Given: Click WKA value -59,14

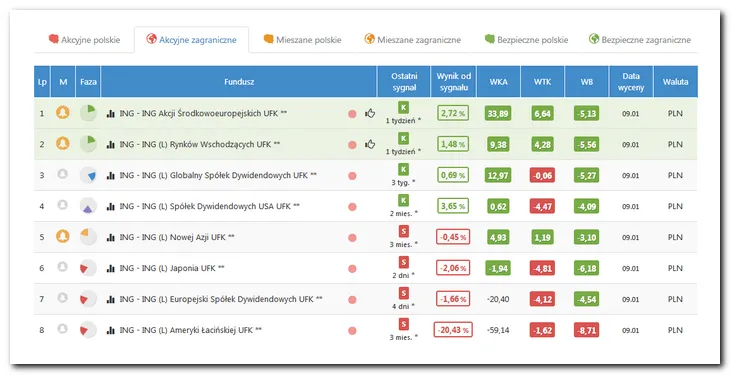Looking at the screenshot, I should pyautogui.click(x=498, y=330).
